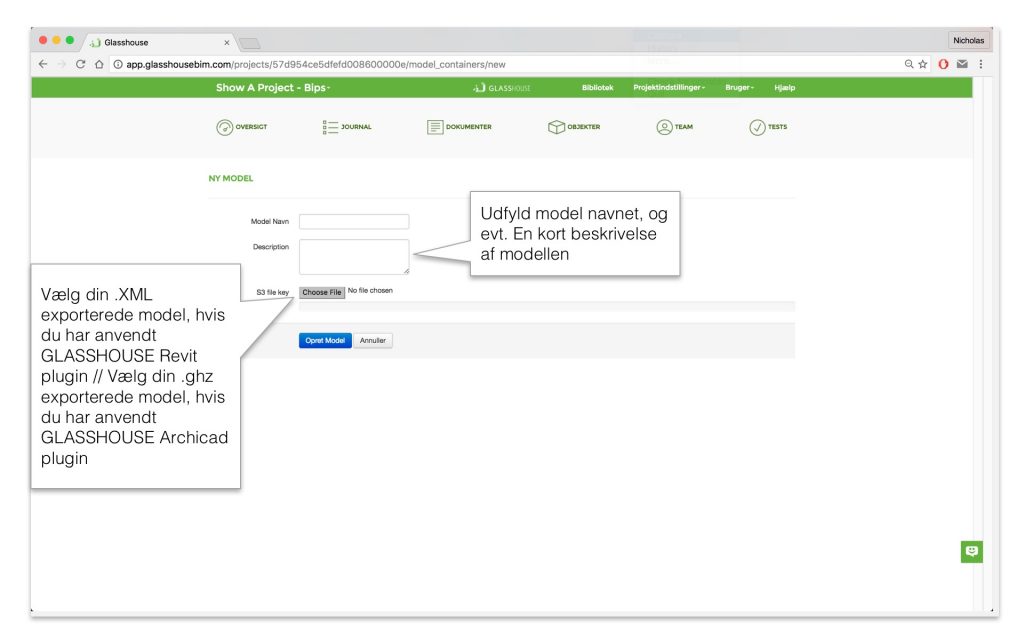The image size is (1024, 640).
Task: Focus the Description text area
Action: [354, 257]
